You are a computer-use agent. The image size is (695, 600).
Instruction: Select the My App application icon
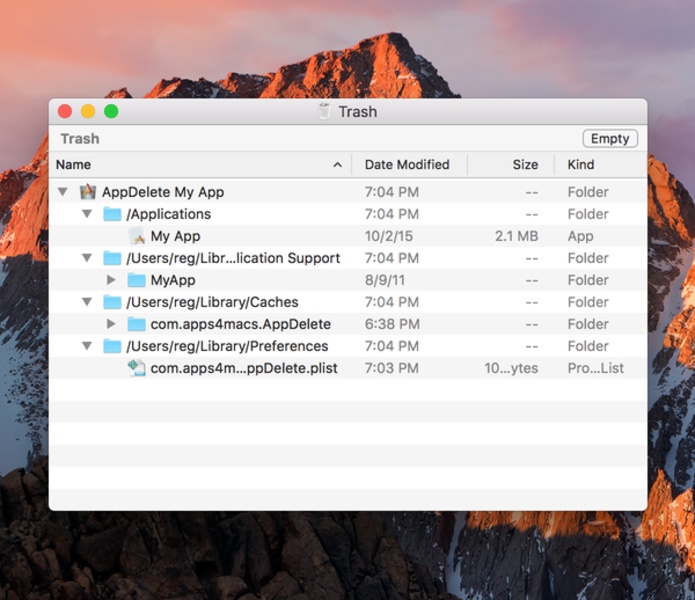(x=137, y=236)
